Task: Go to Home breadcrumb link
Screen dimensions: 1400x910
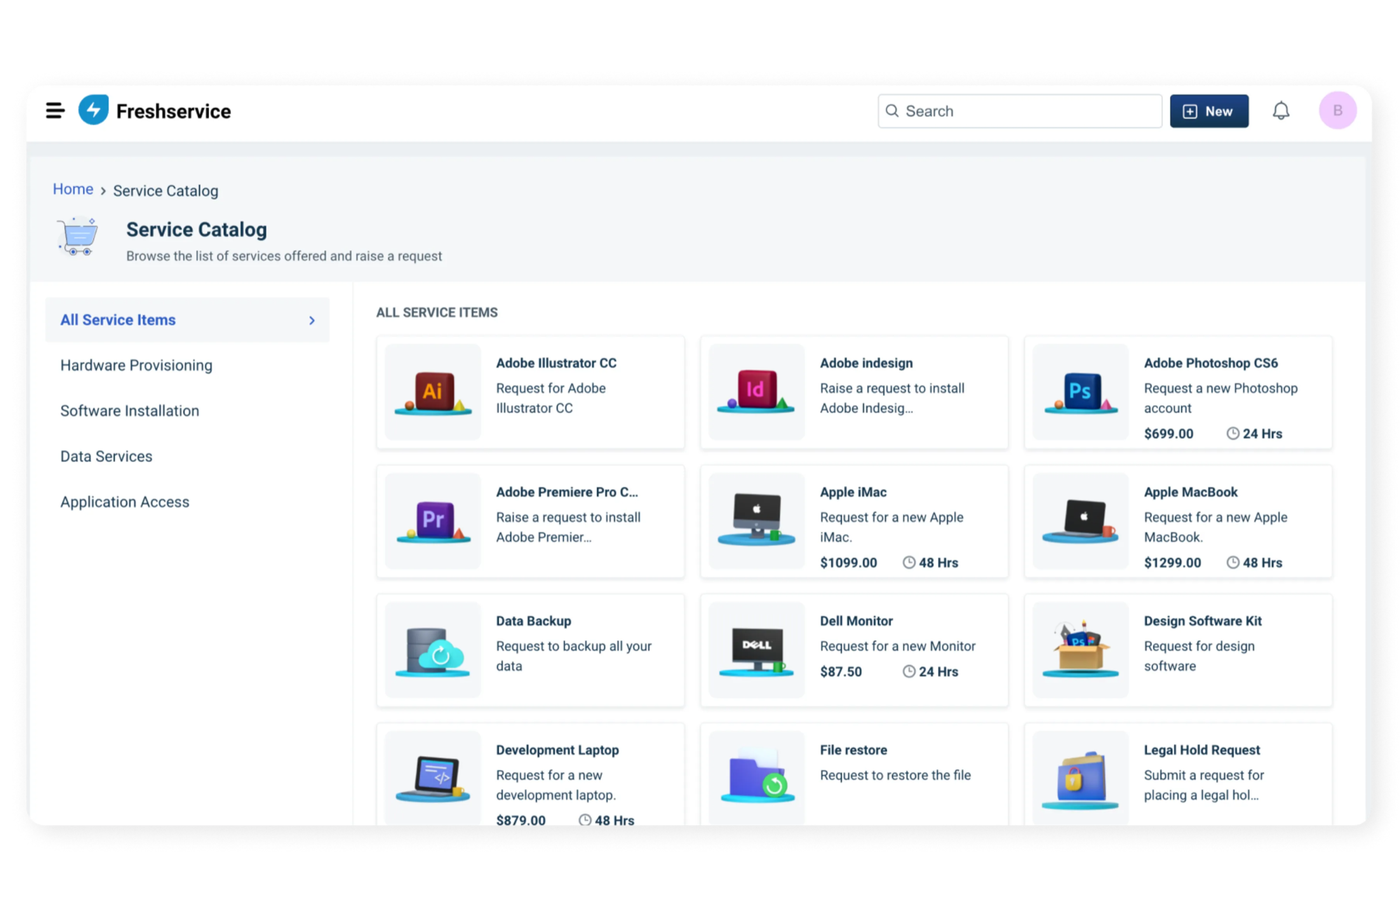Action: coord(73,189)
